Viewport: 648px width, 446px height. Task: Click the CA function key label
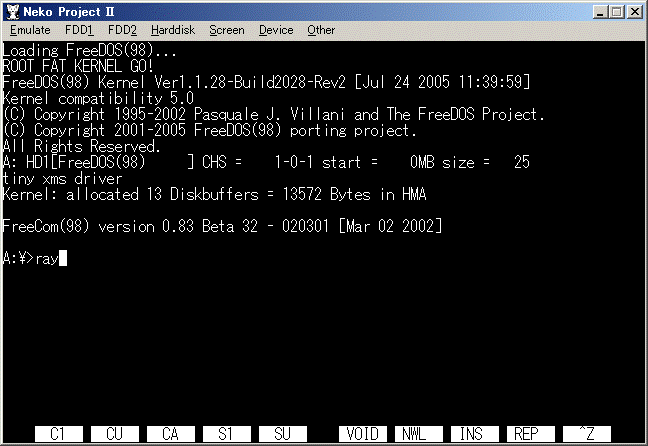171,434
